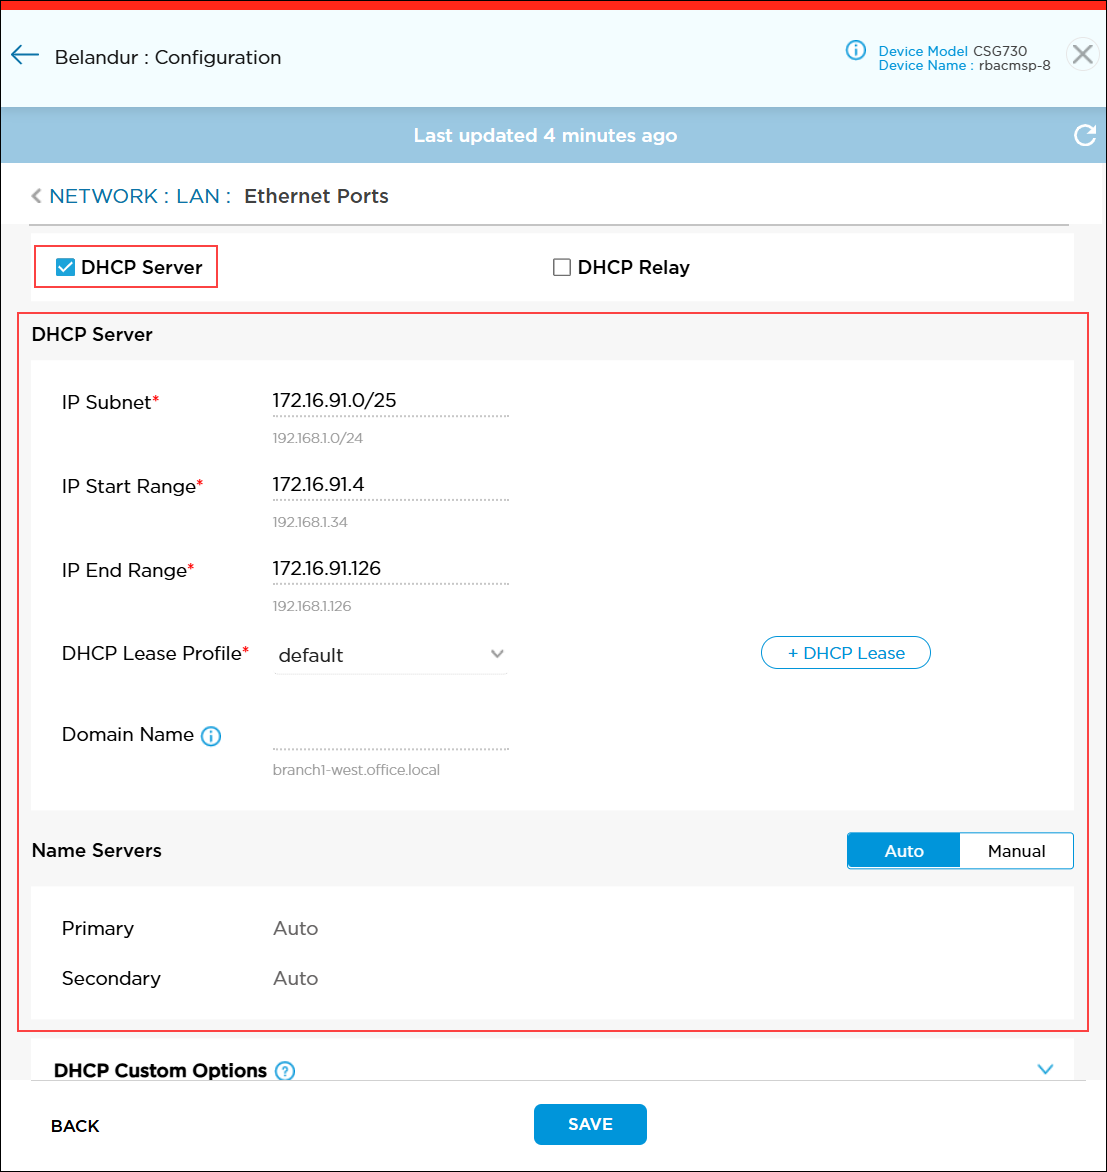
Task: Close the configuration panel with X
Action: click(1082, 55)
